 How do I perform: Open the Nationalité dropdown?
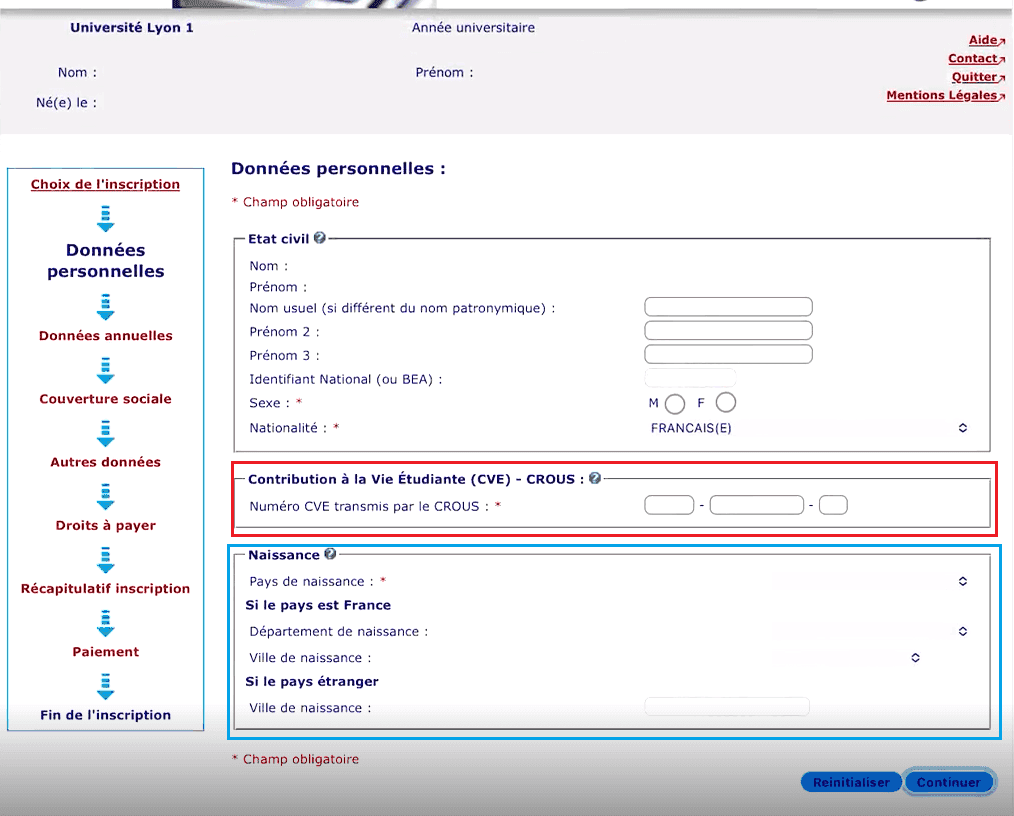(961, 427)
